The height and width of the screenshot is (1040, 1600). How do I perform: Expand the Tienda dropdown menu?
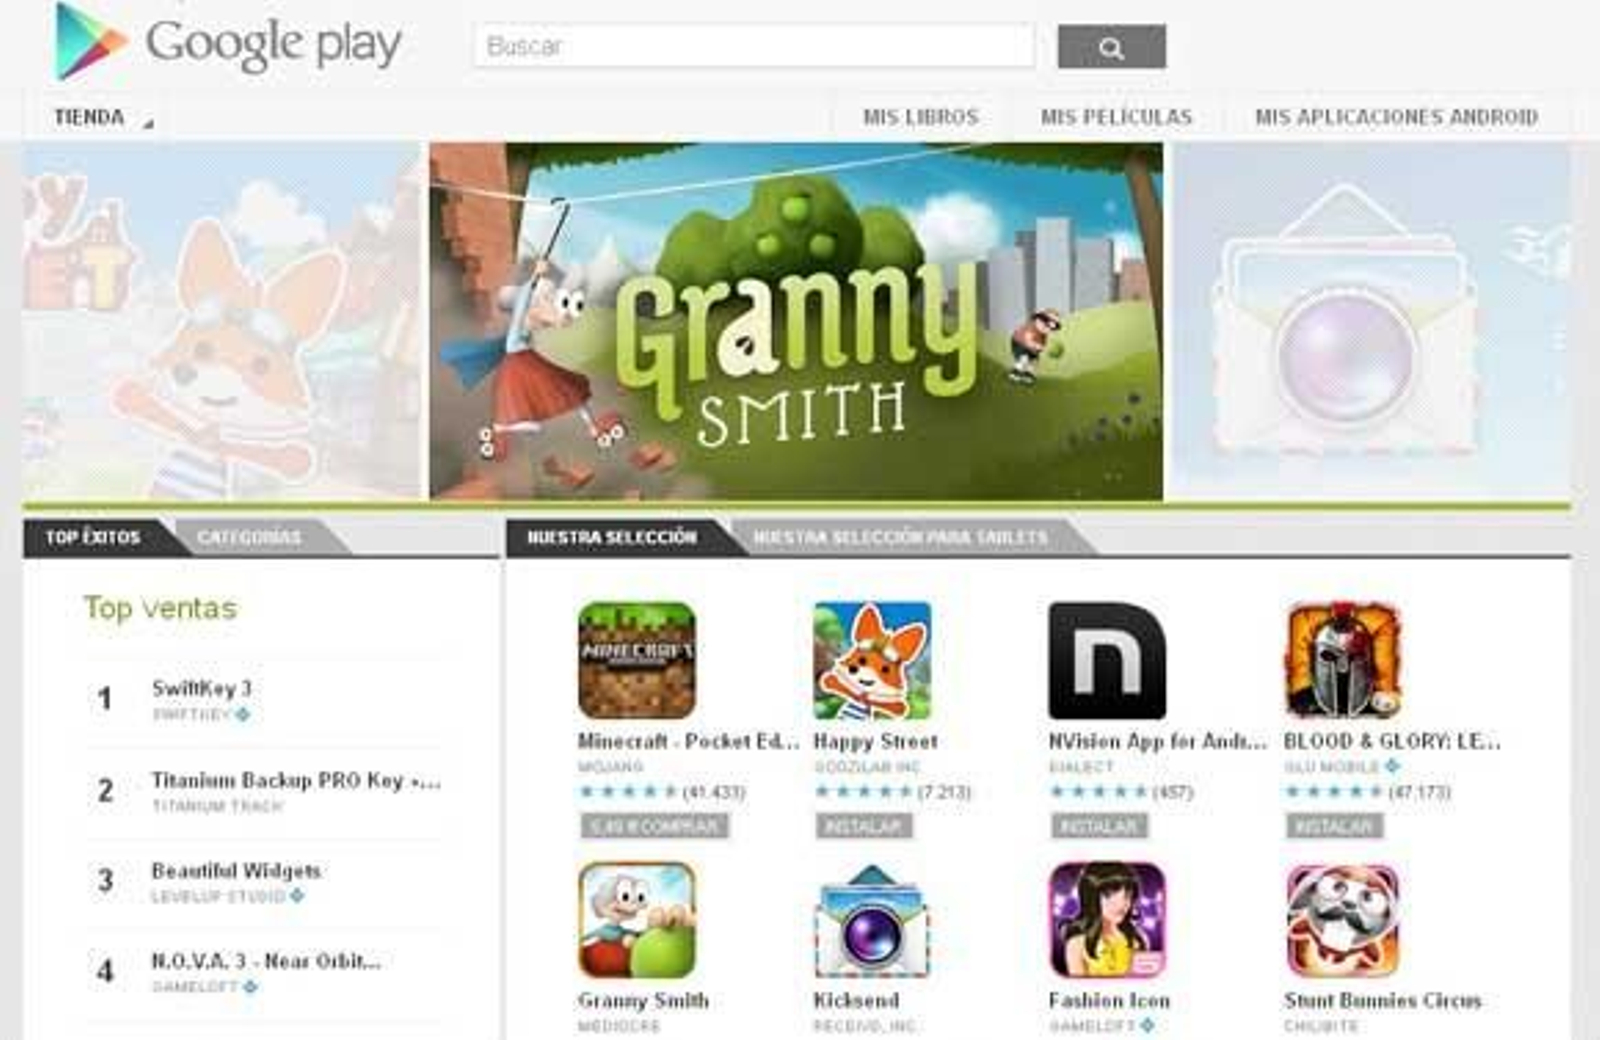(103, 118)
